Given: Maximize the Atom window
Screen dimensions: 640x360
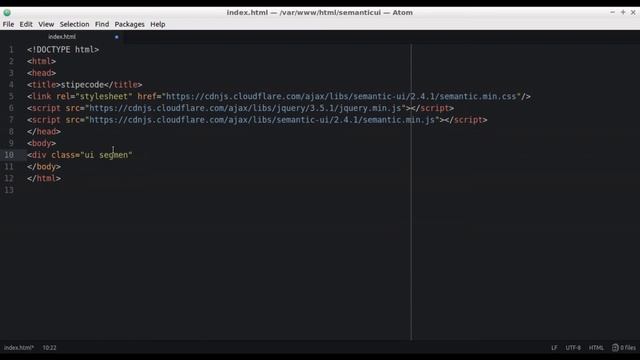Looking at the screenshot, I should 623,13.
